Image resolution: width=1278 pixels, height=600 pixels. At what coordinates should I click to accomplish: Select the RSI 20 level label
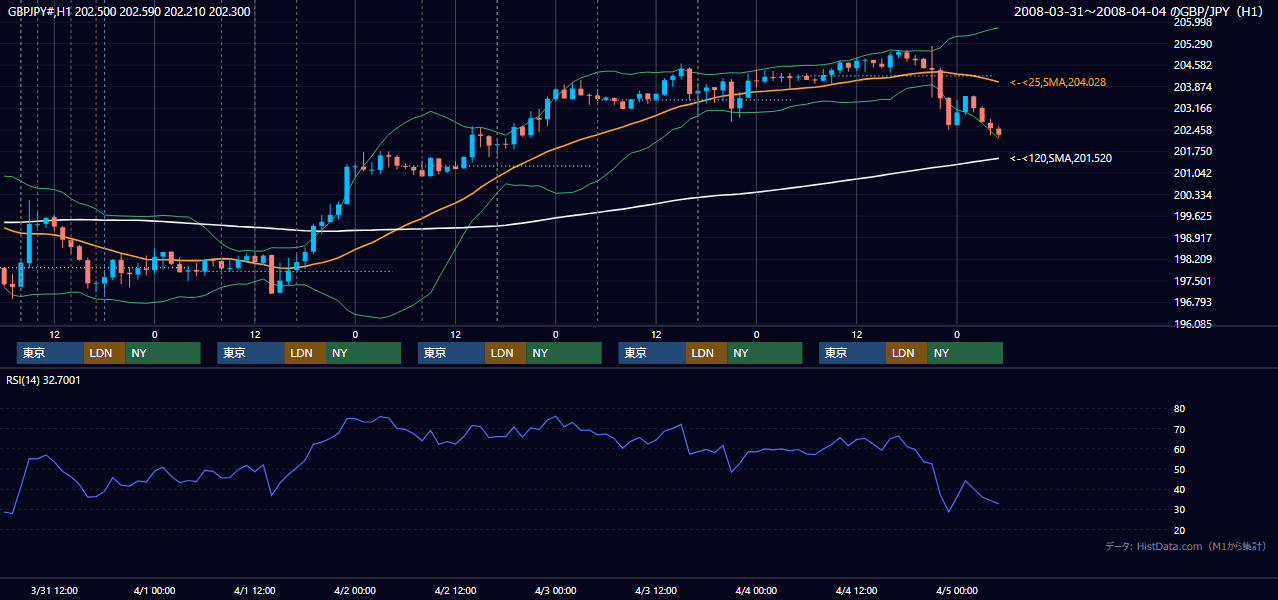pos(1179,530)
